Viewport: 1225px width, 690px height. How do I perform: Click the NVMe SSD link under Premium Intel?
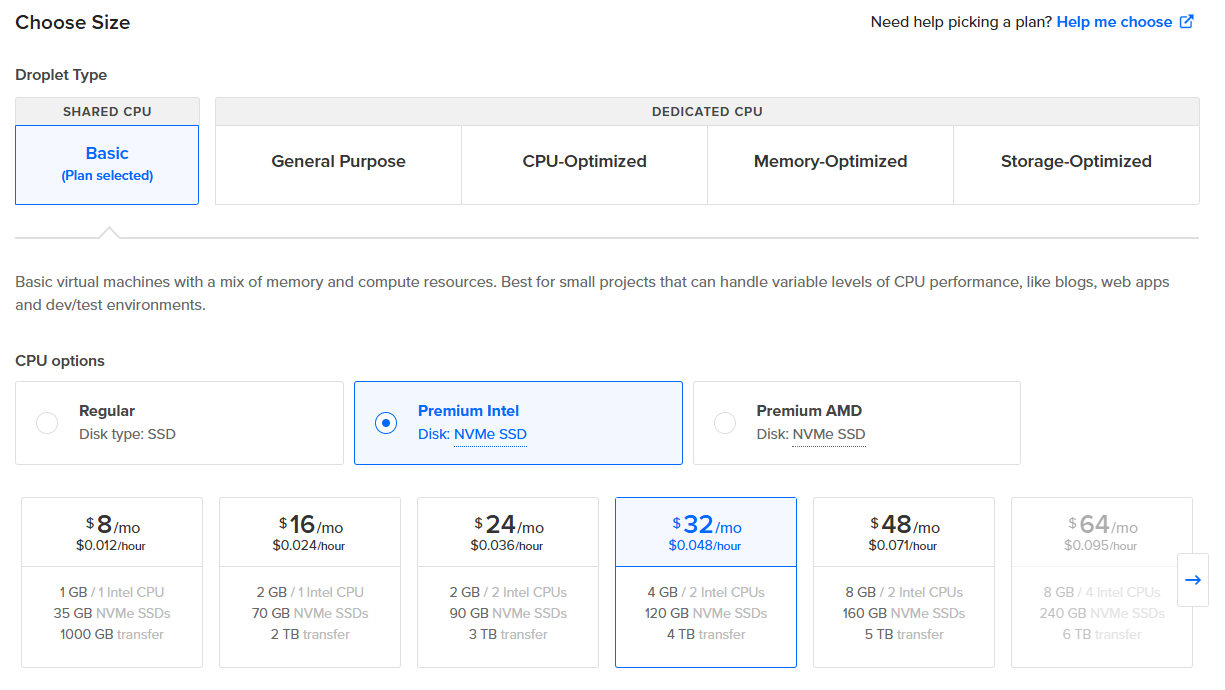(490, 435)
